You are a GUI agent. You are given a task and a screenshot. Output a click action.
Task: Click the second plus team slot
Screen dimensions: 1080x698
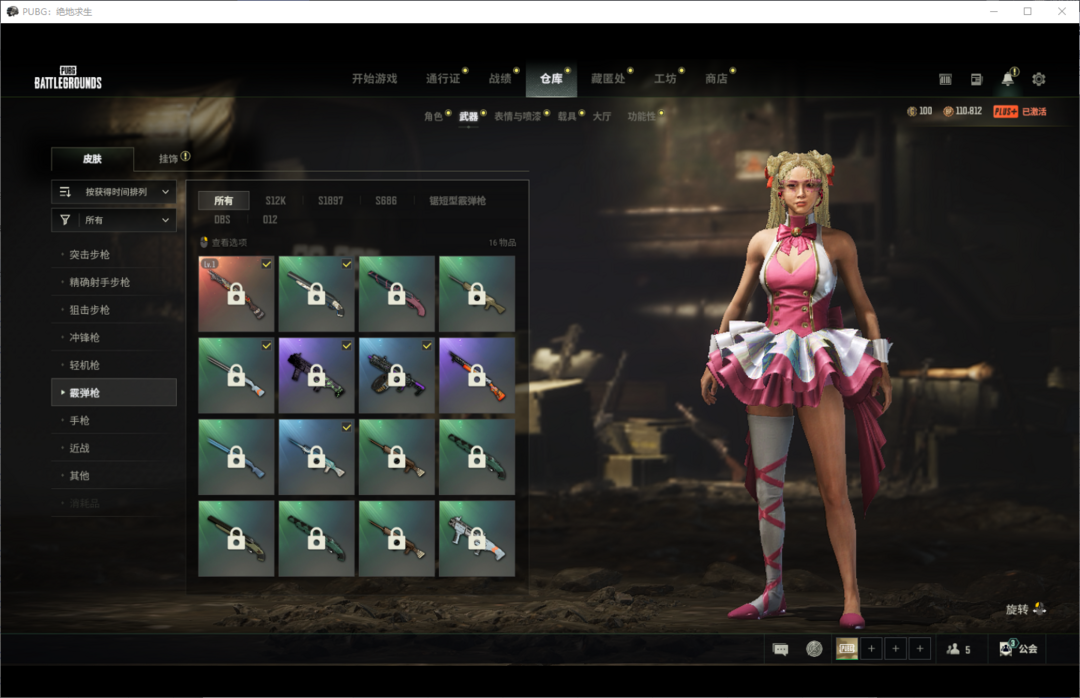click(895, 648)
